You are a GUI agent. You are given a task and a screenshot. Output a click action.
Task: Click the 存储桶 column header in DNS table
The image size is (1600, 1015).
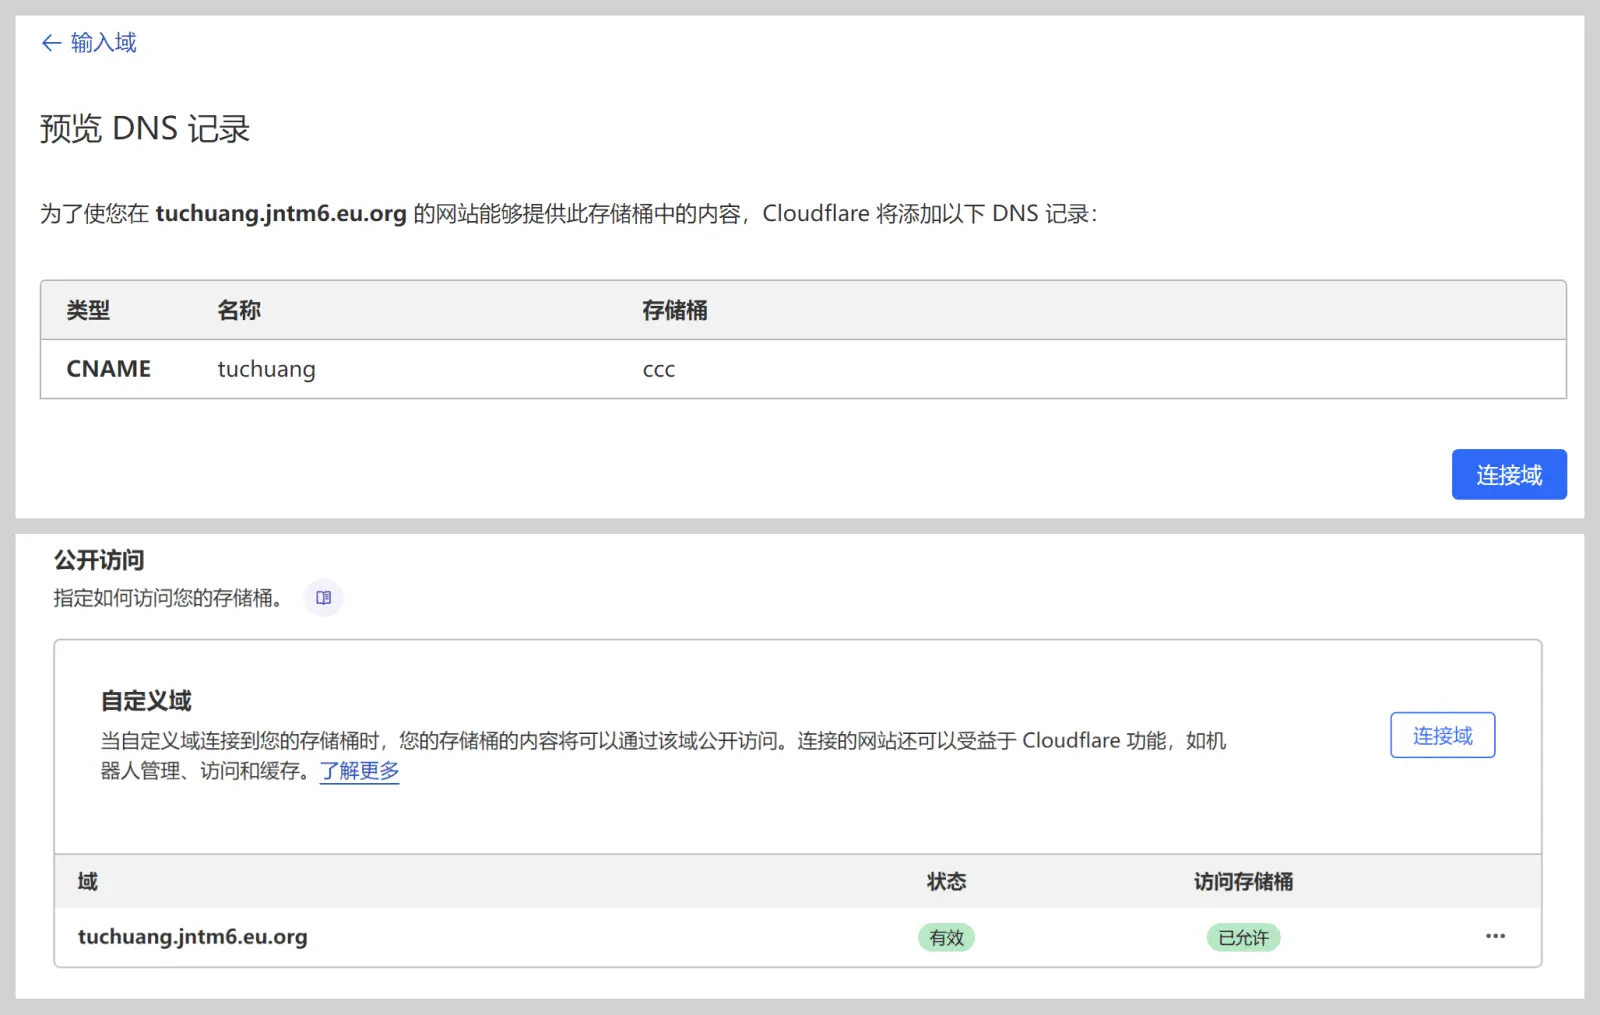(x=674, y=311)
